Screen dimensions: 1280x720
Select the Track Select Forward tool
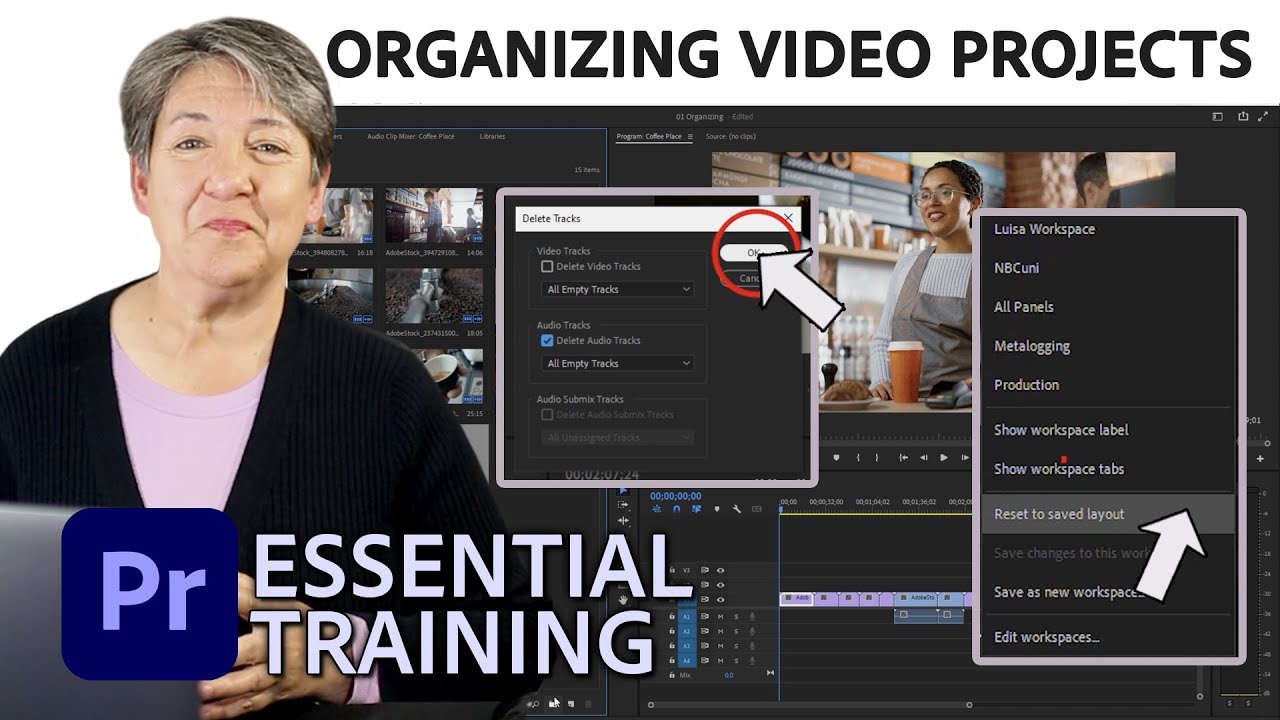623,504
